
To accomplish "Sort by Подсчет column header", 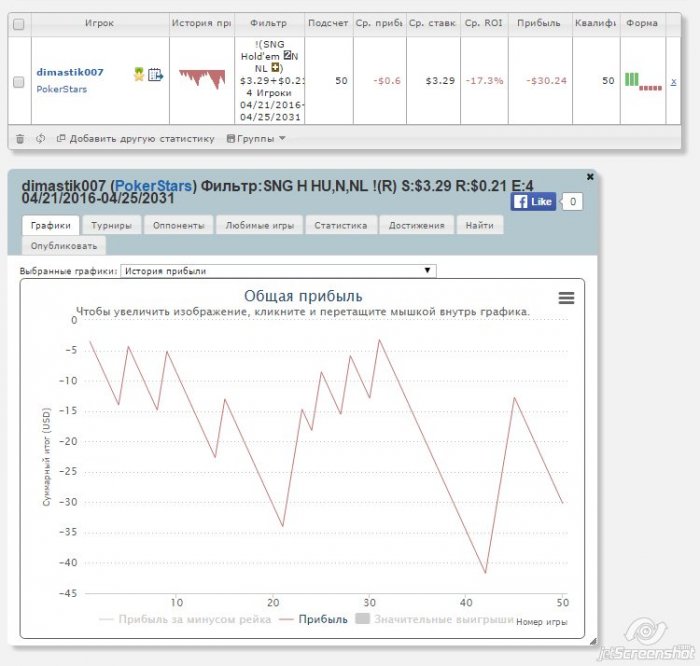I will tap(328, 23).
